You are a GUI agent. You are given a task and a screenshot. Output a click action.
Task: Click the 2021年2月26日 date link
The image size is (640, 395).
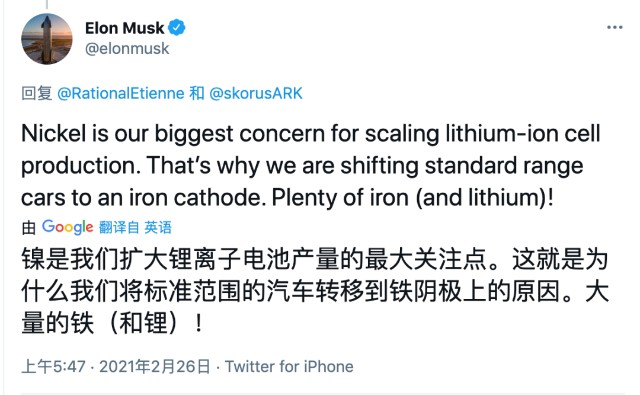(x=155, y=366)
